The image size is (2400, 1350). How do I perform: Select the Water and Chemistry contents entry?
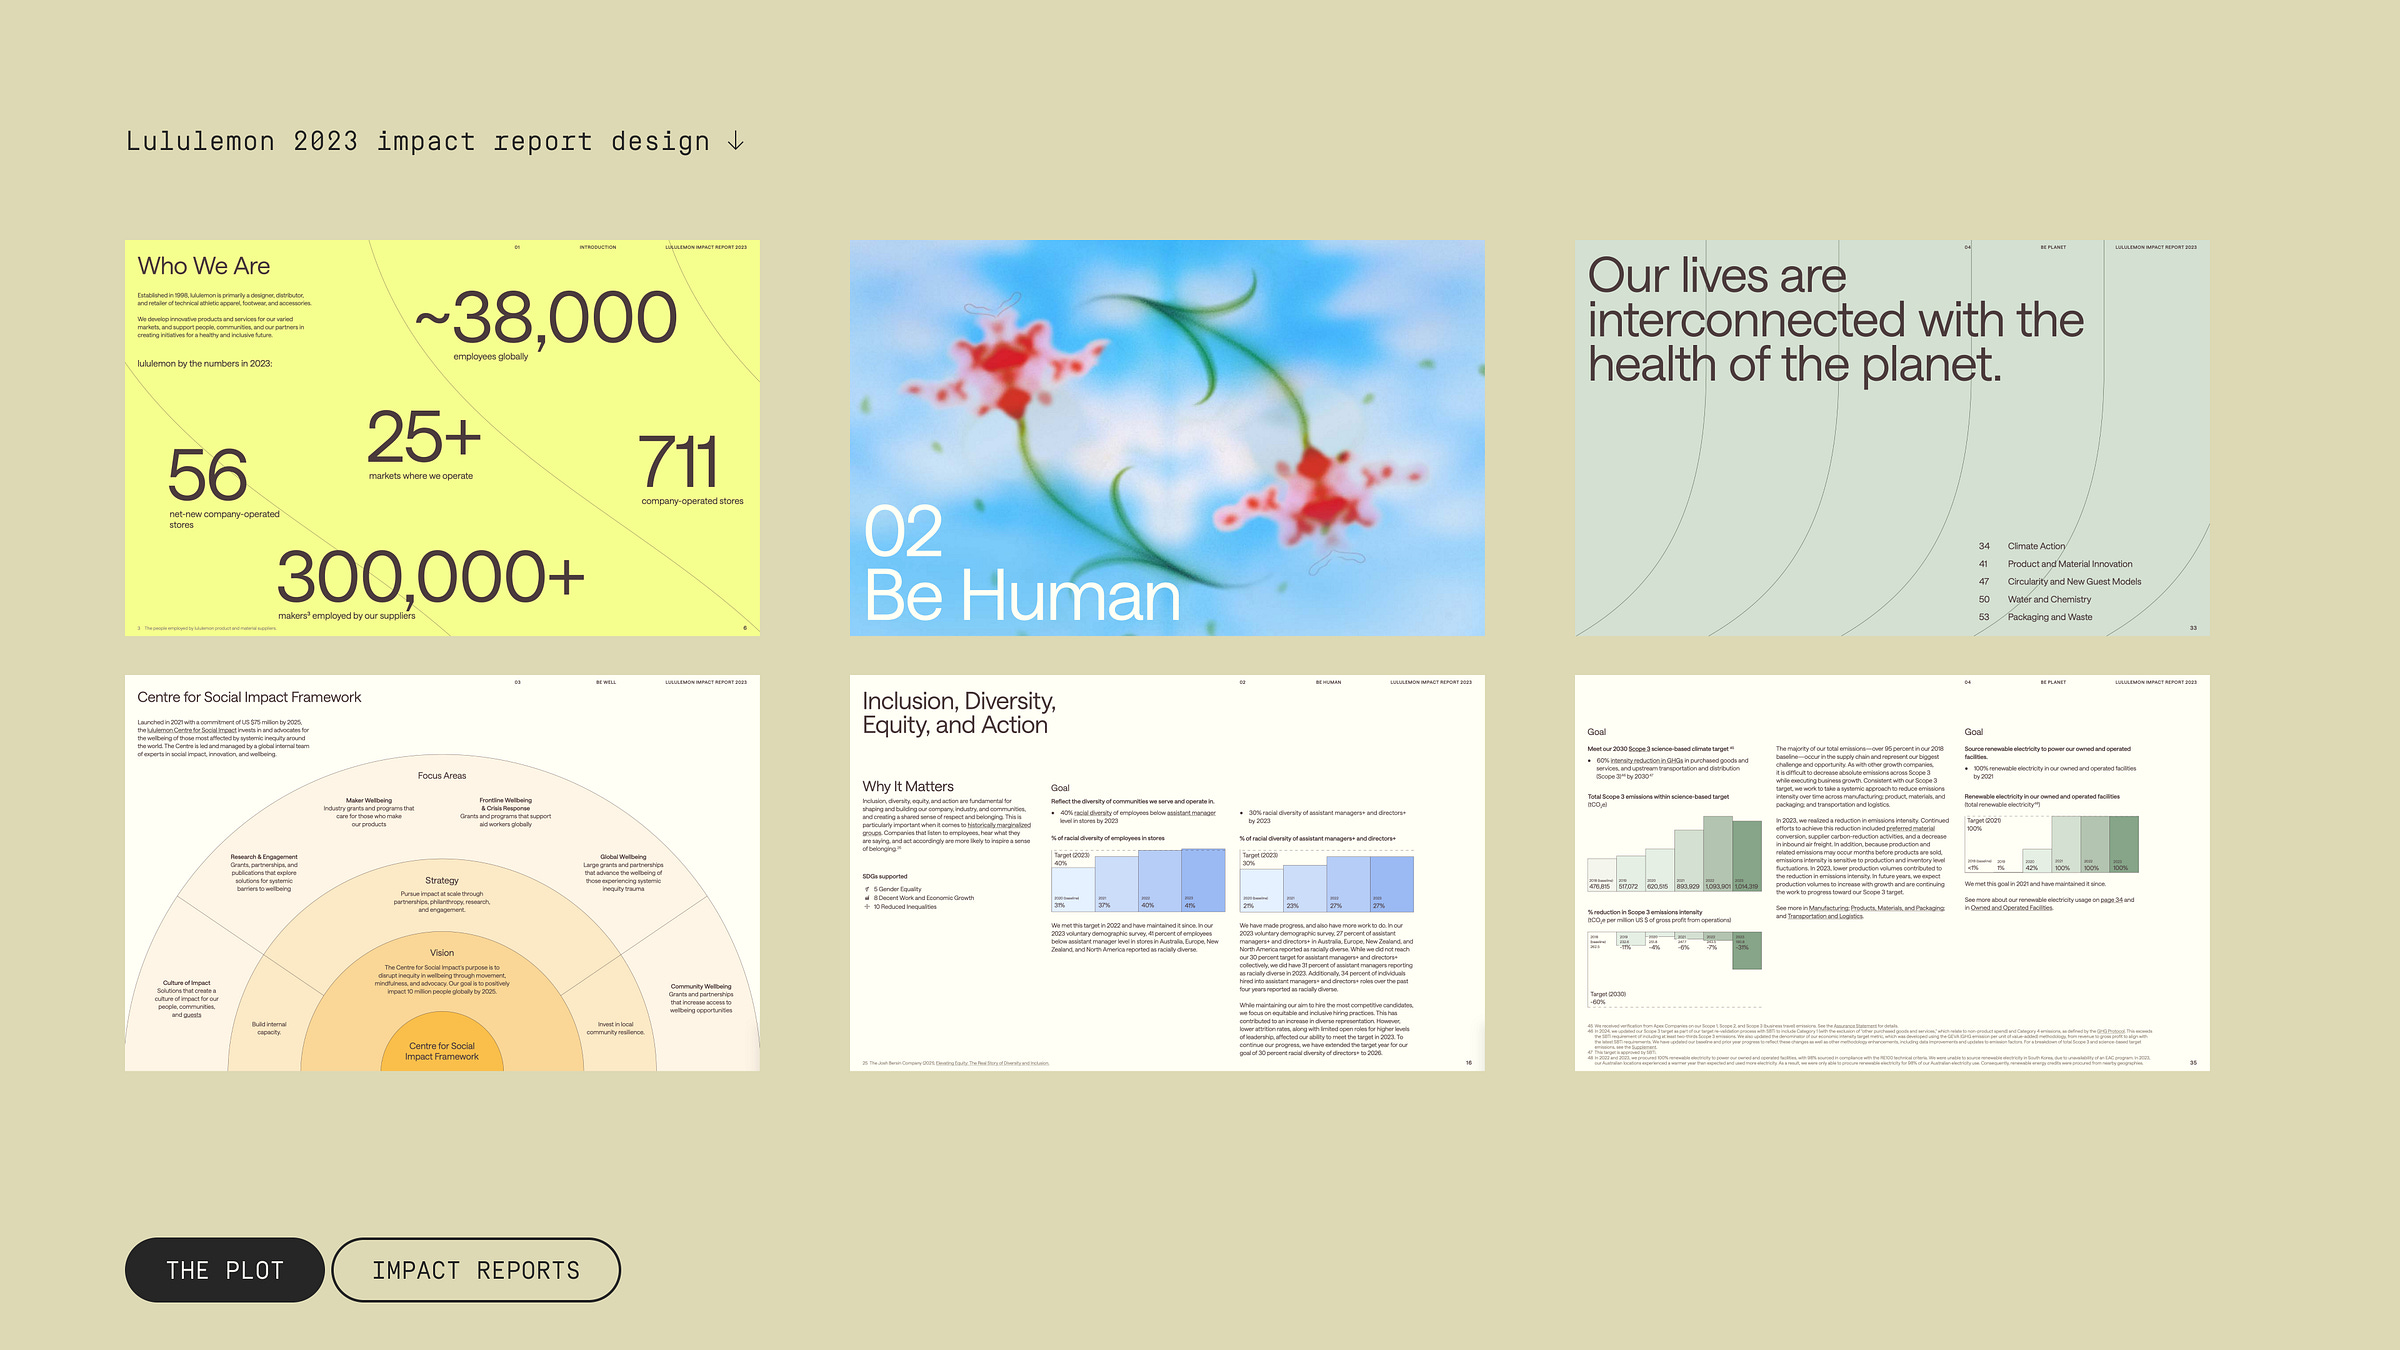click(x=2048, y=599)
